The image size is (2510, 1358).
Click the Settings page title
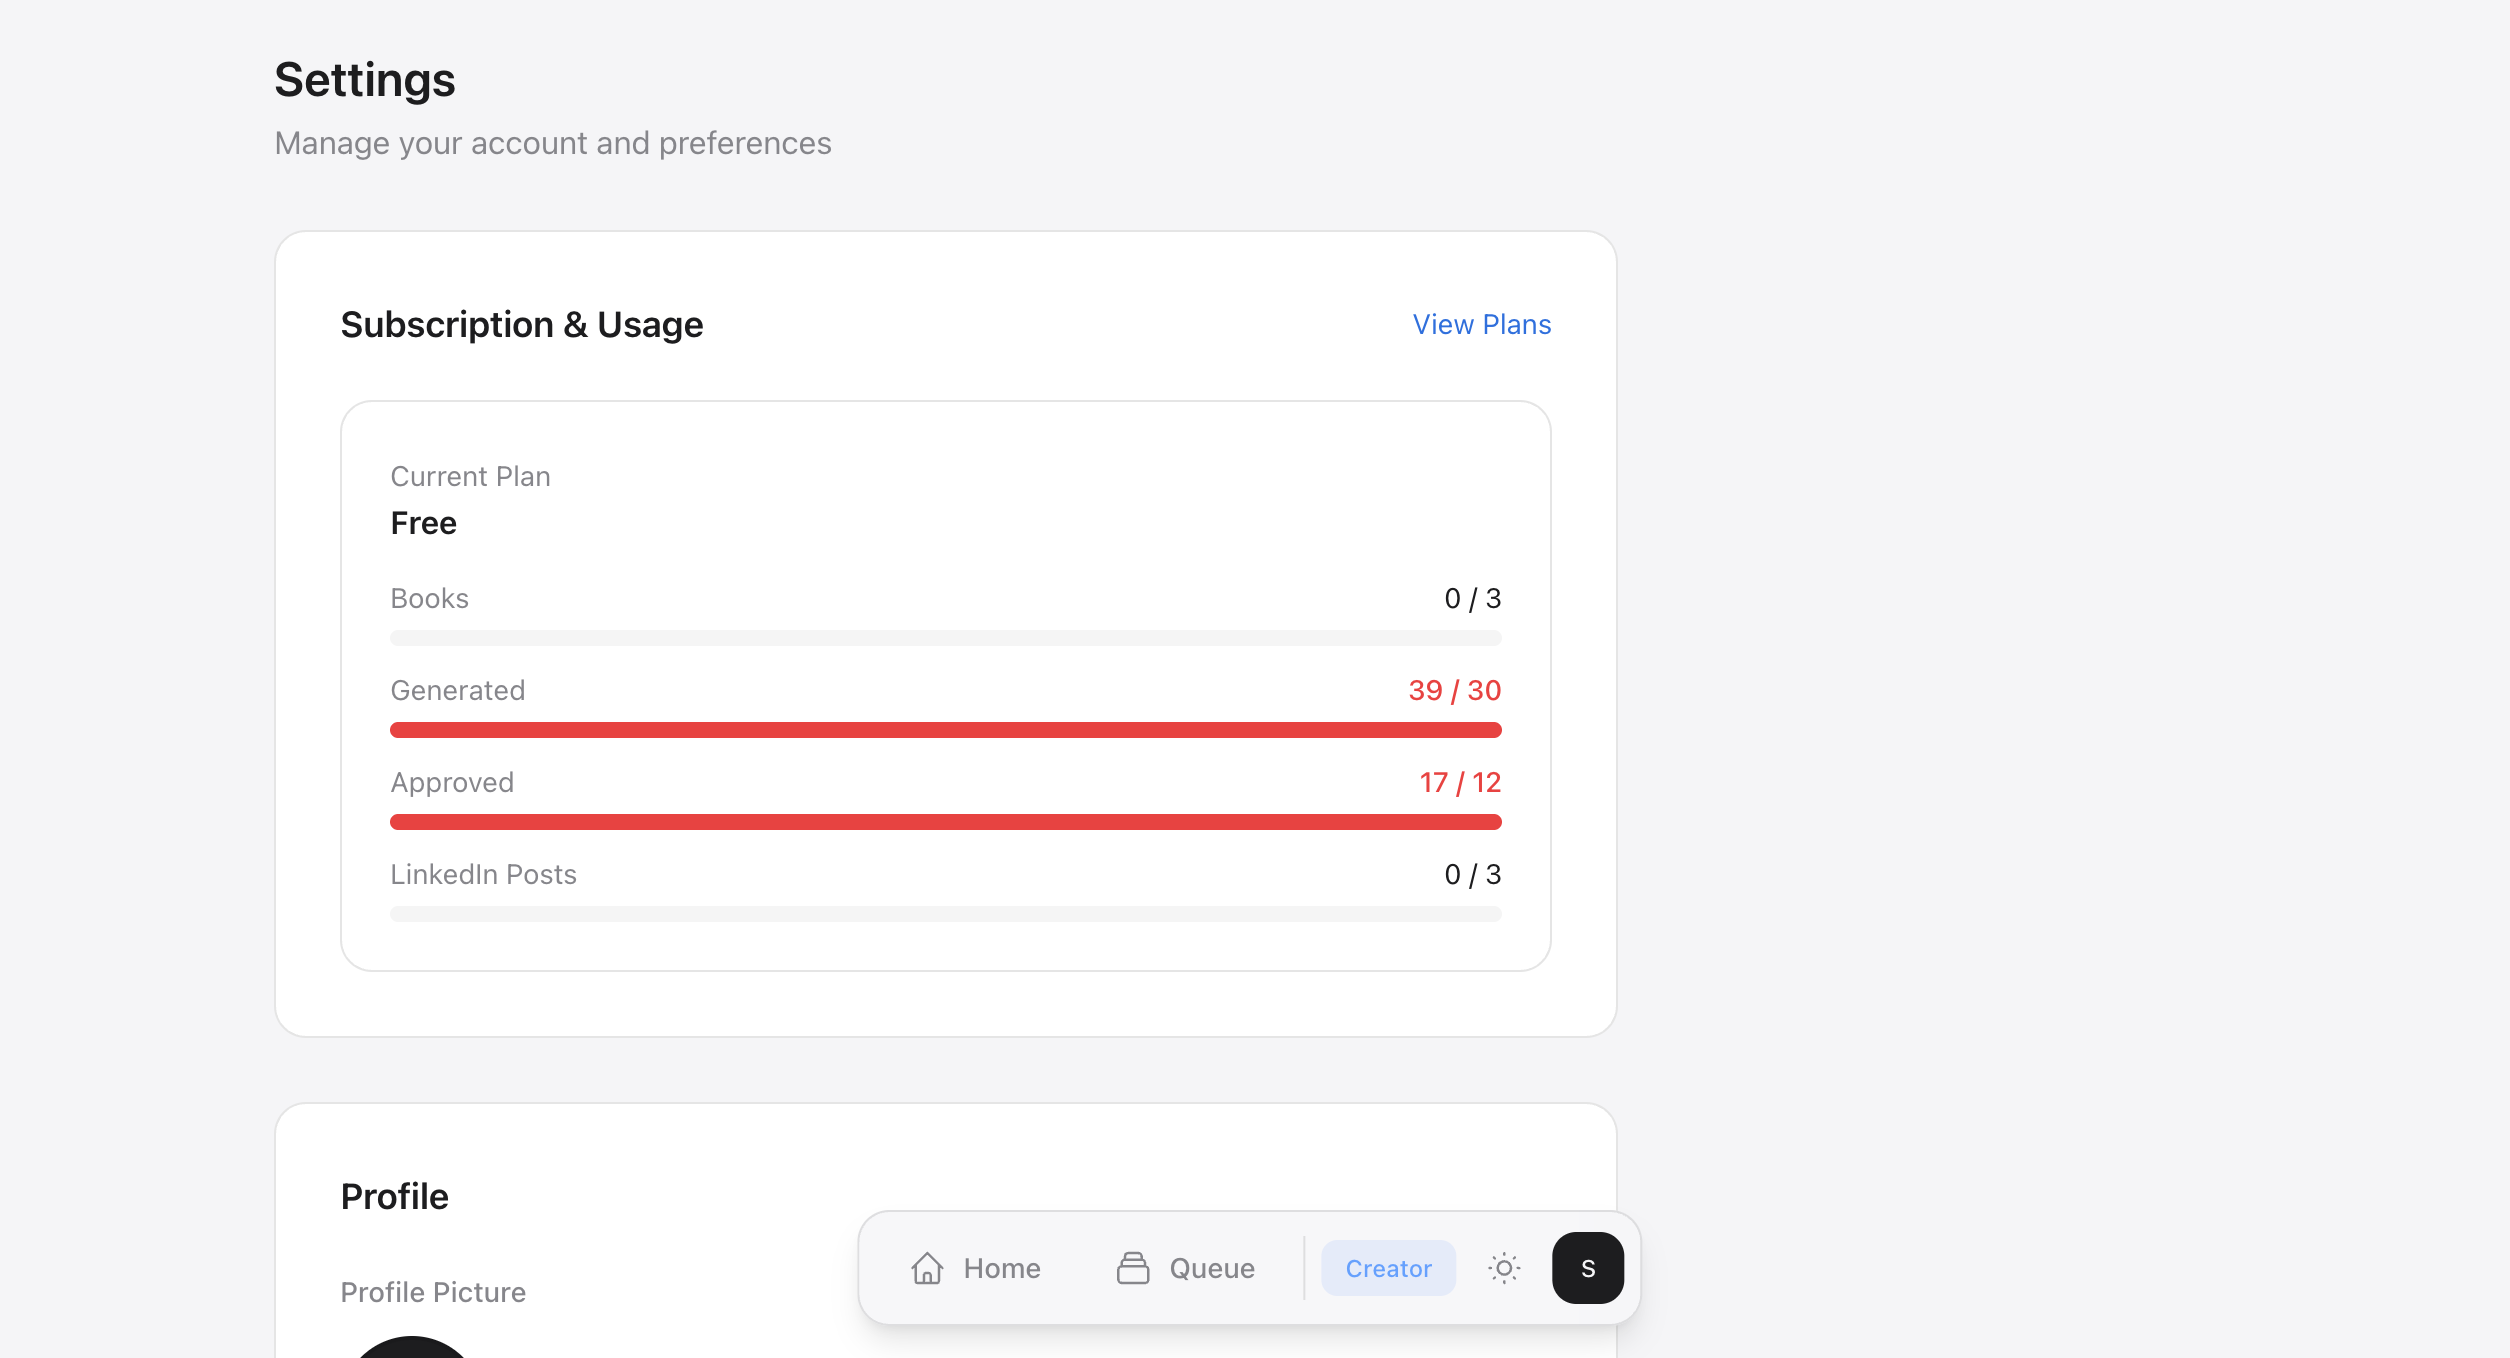[x=364, y=80]
